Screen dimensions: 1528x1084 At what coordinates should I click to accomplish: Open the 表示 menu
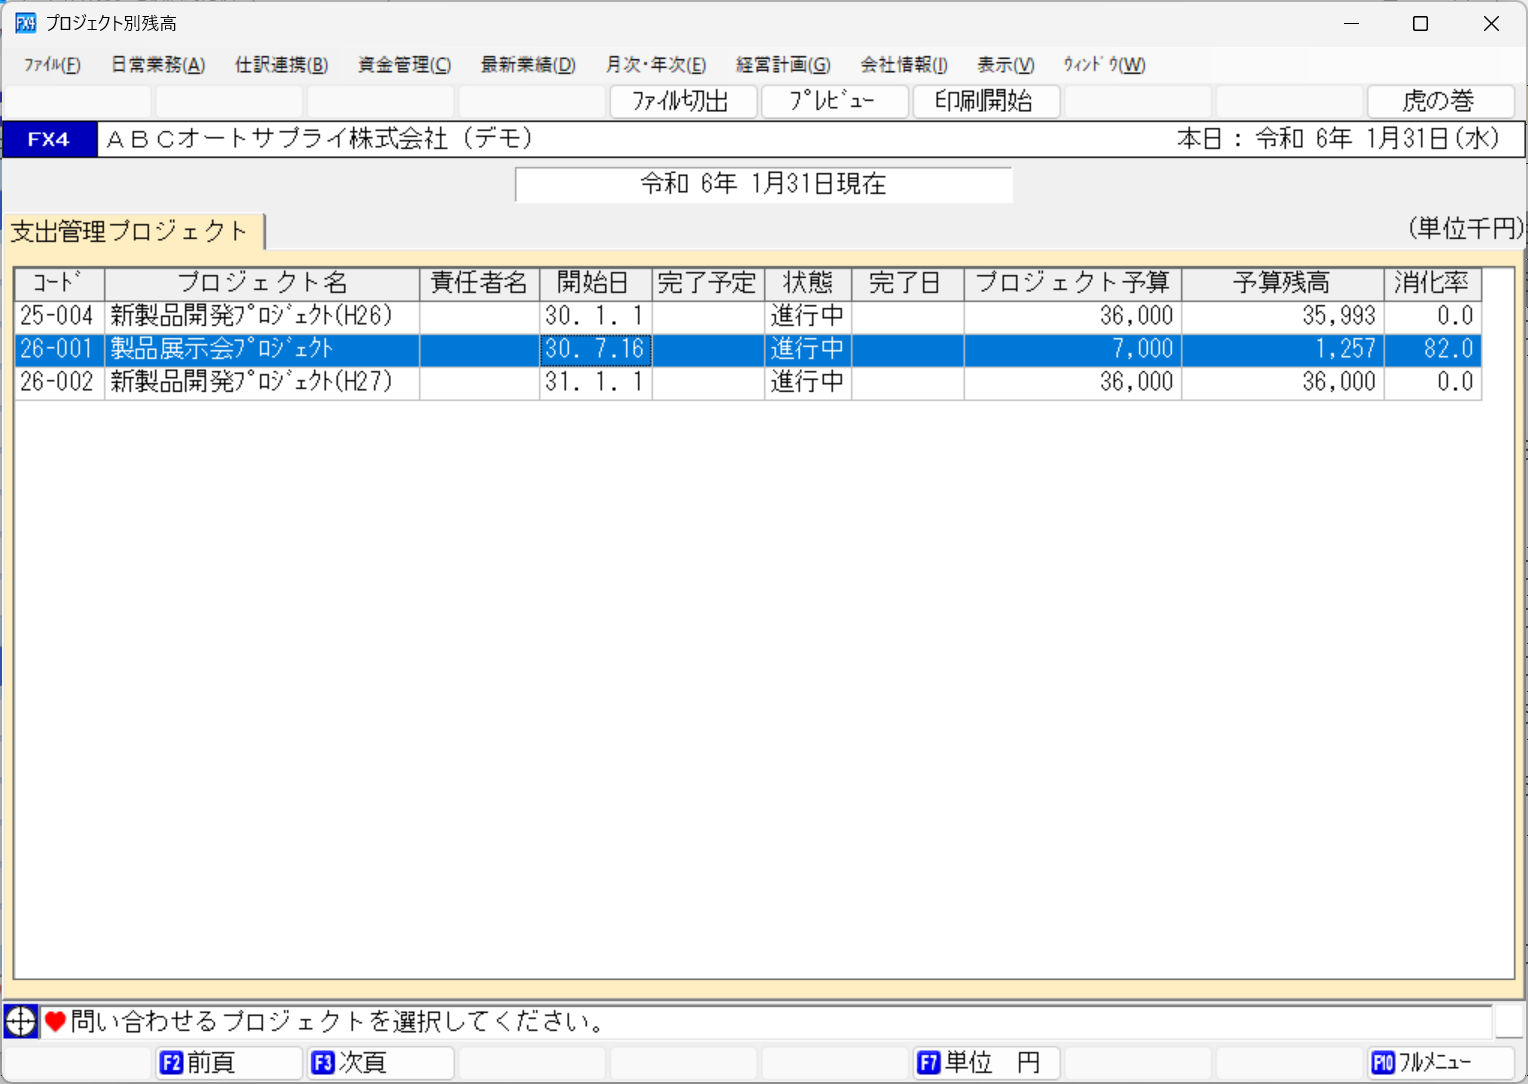(x=1004, y=65)
